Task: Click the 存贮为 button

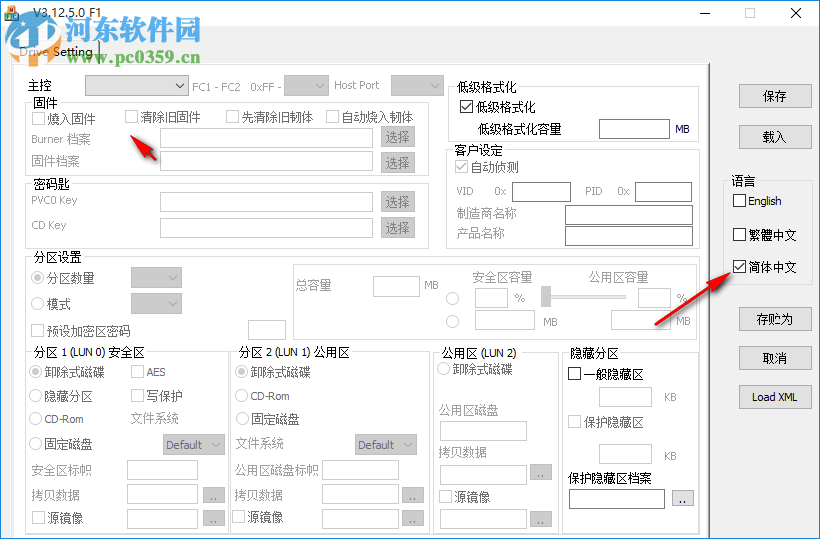Action: pos(775,319)
